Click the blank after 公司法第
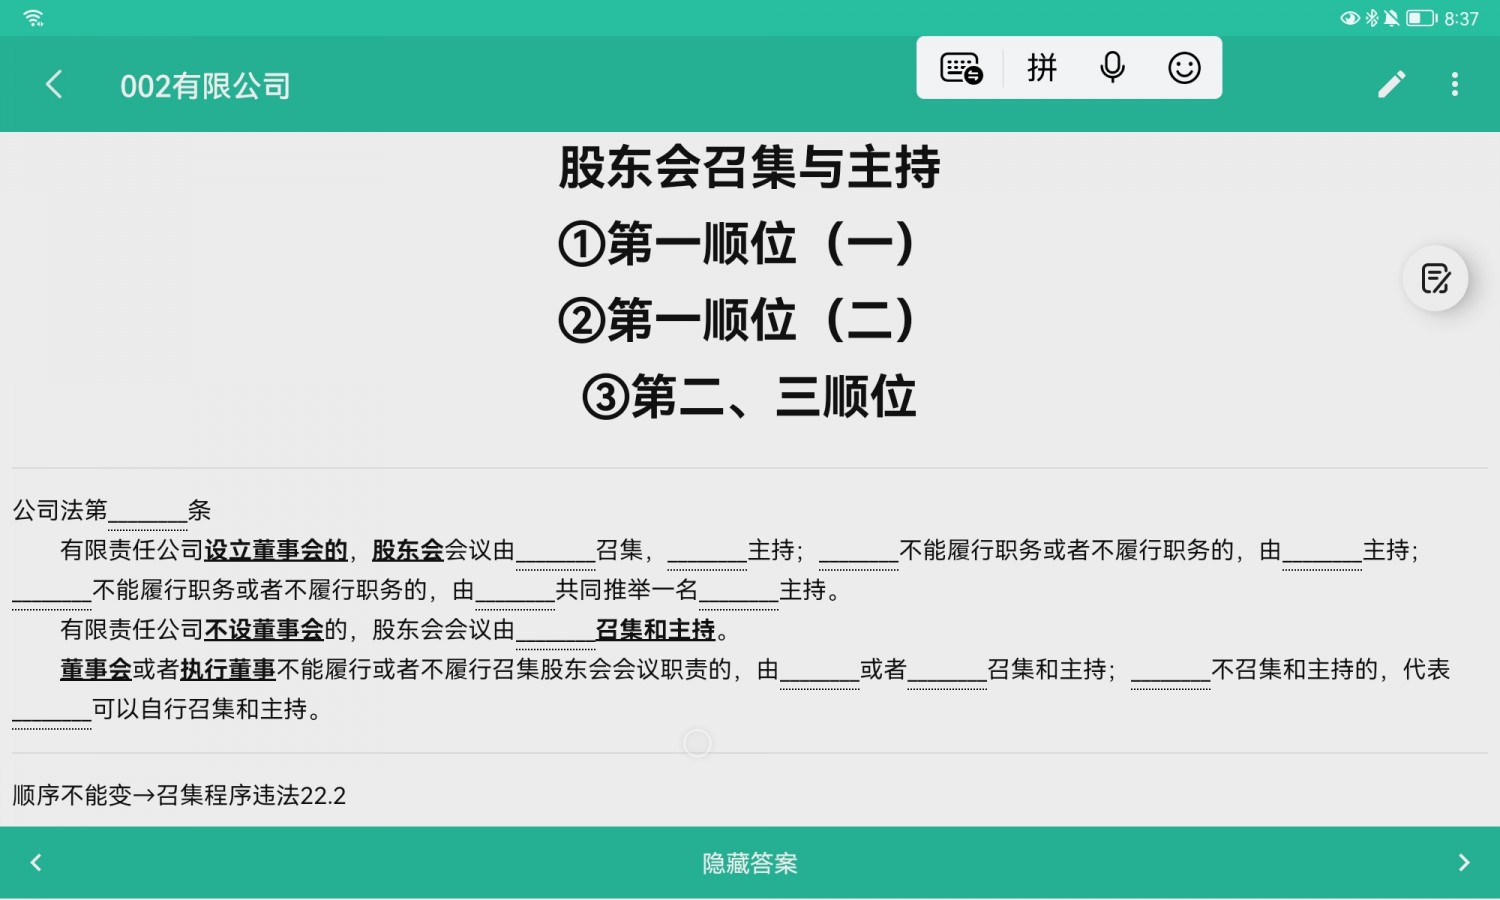The width and height of the screenshot is (1500, 900). point(147,512)
